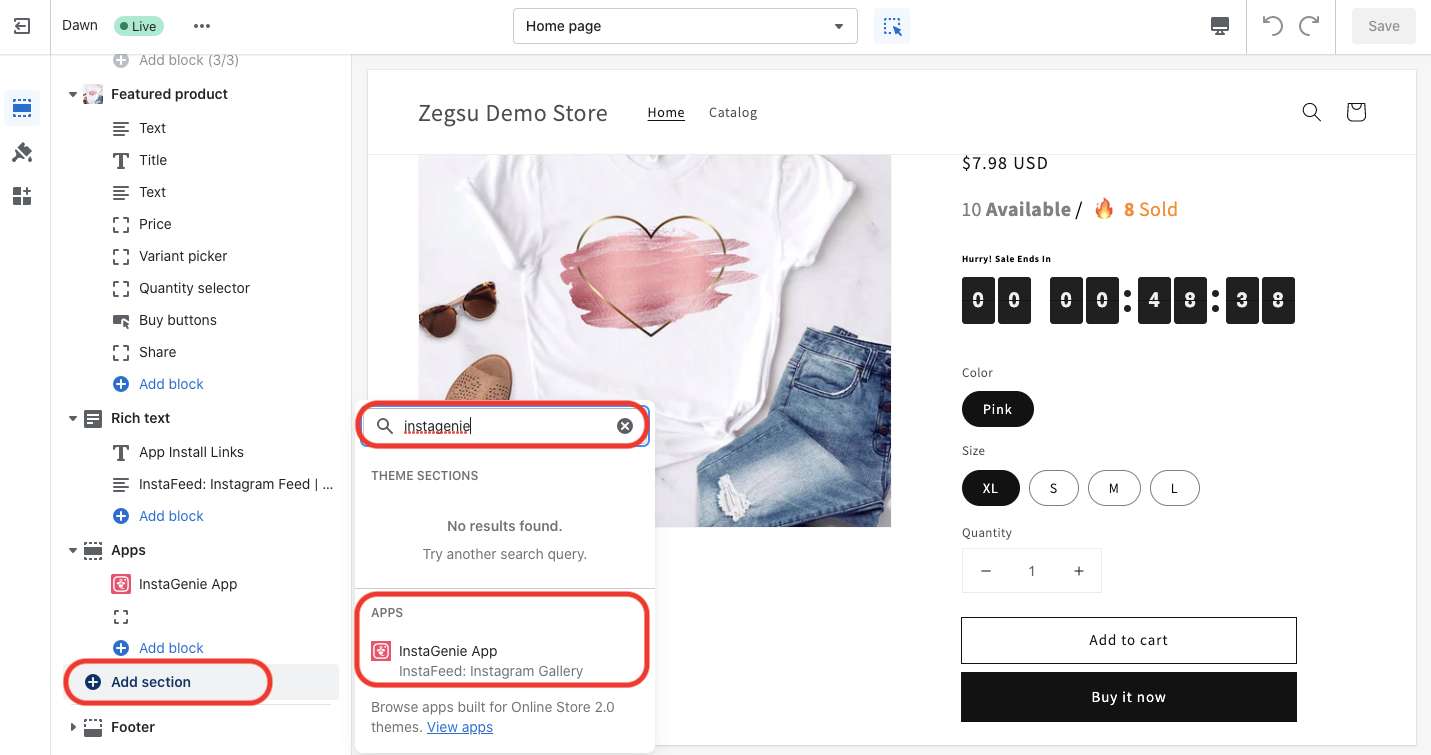Choose size L option

pyautogui.click(x=1174, y=489)
